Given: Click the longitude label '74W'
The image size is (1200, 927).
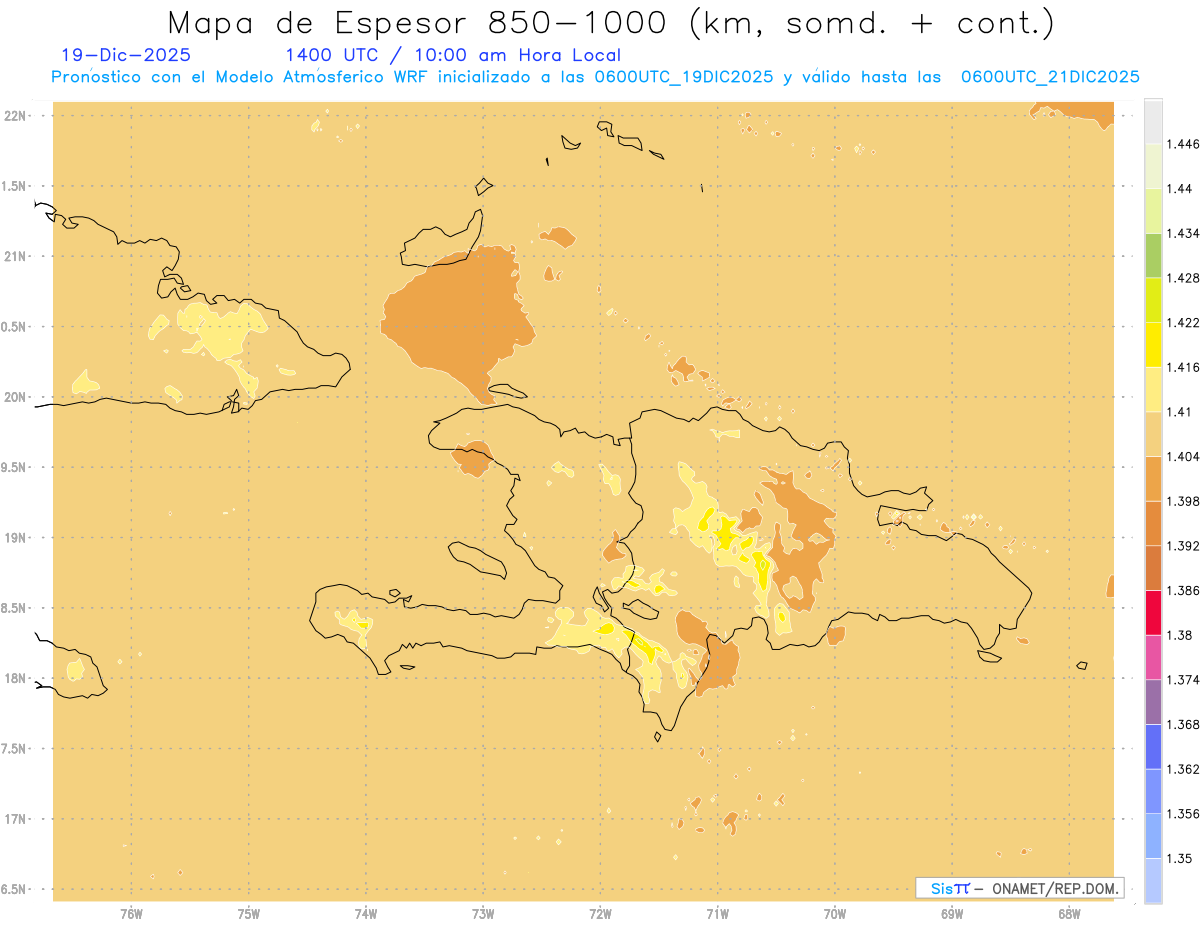Looking at the screenshot, I should [366, 913].
